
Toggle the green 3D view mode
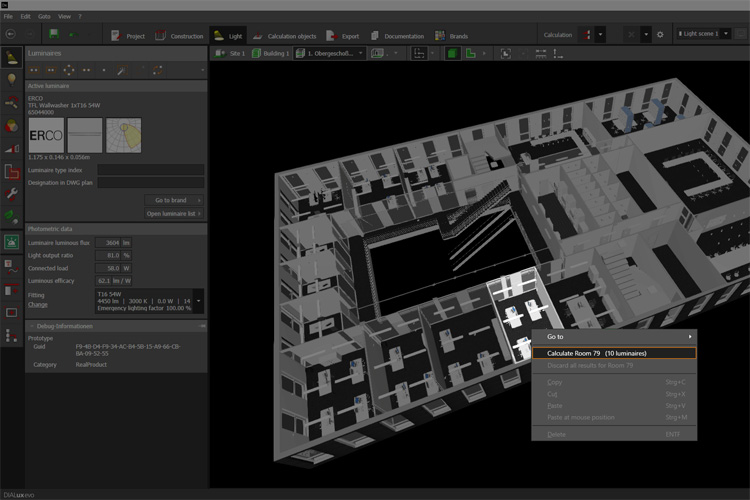coord(452,53)
